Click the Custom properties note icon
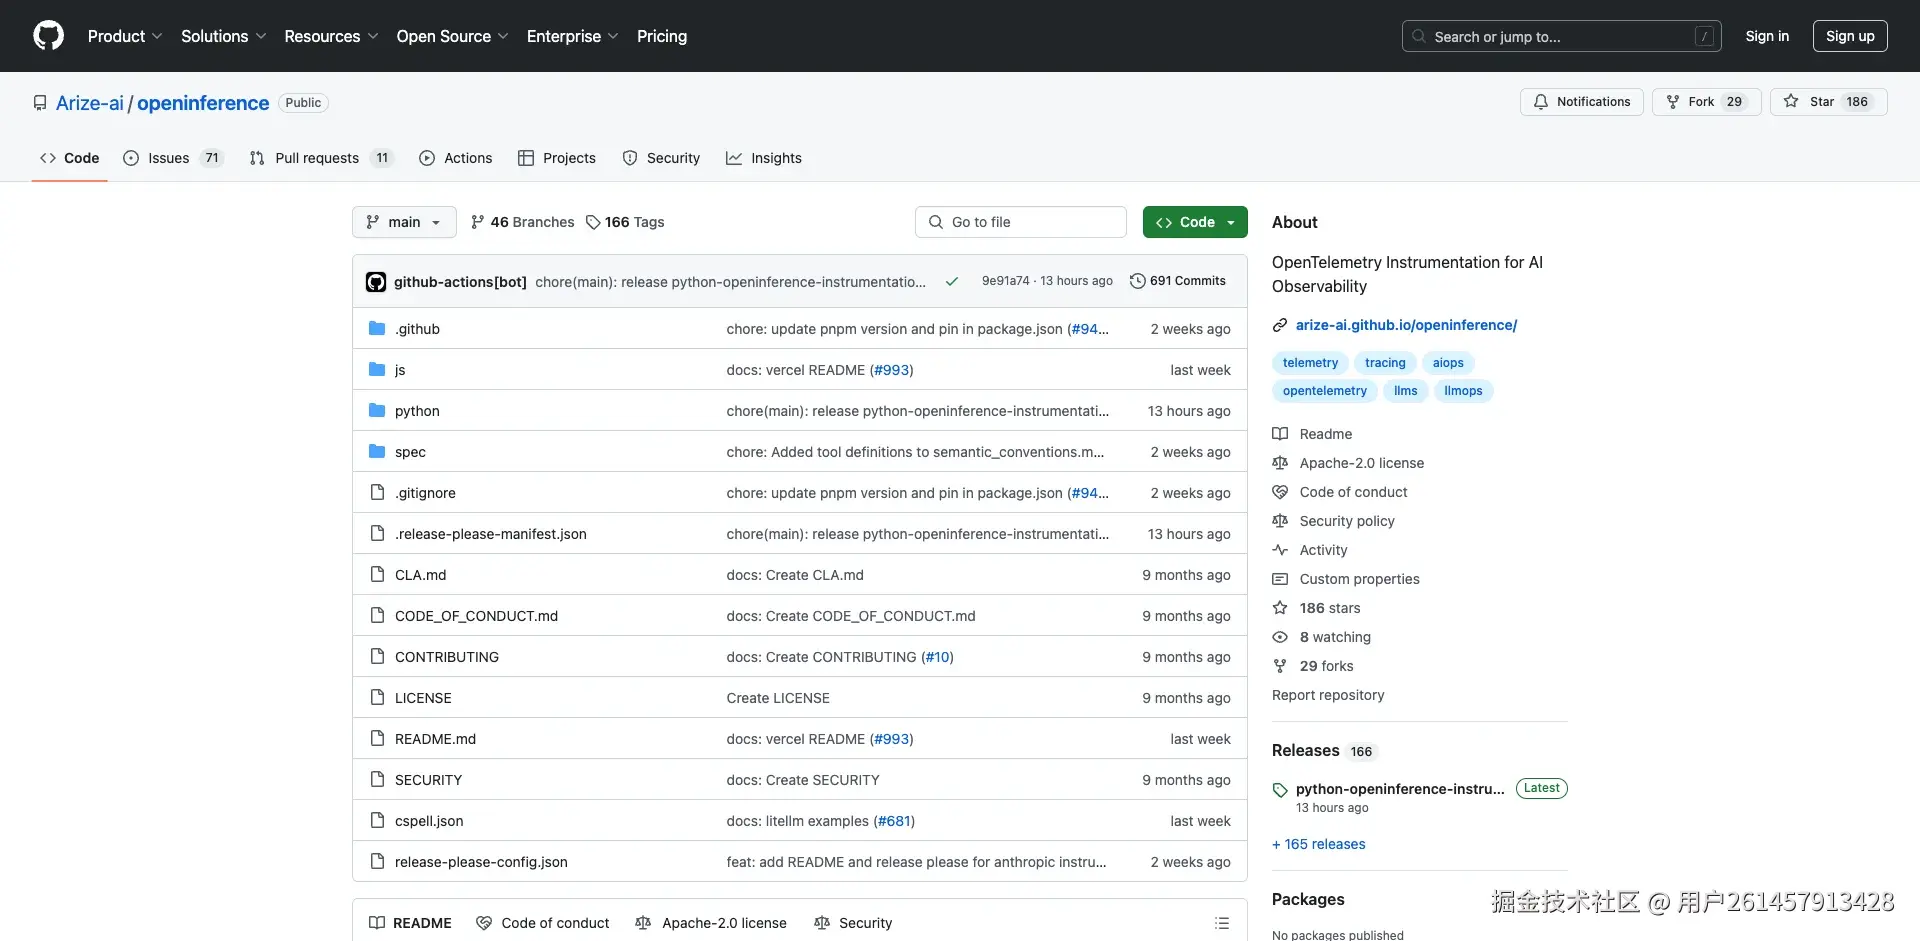 [x=1280, y=579]
